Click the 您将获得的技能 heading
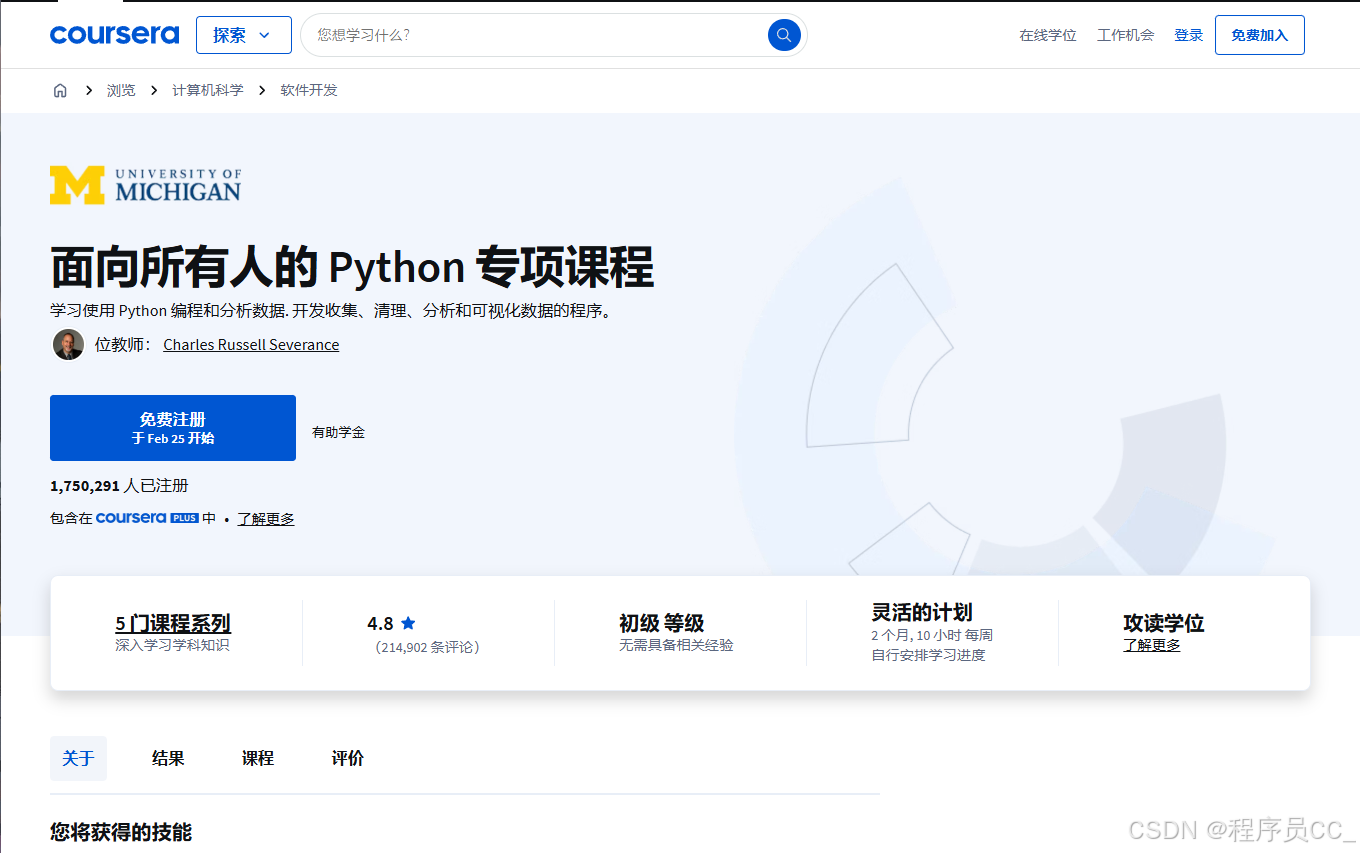1360x853 pixels. (x=121, y=831)
